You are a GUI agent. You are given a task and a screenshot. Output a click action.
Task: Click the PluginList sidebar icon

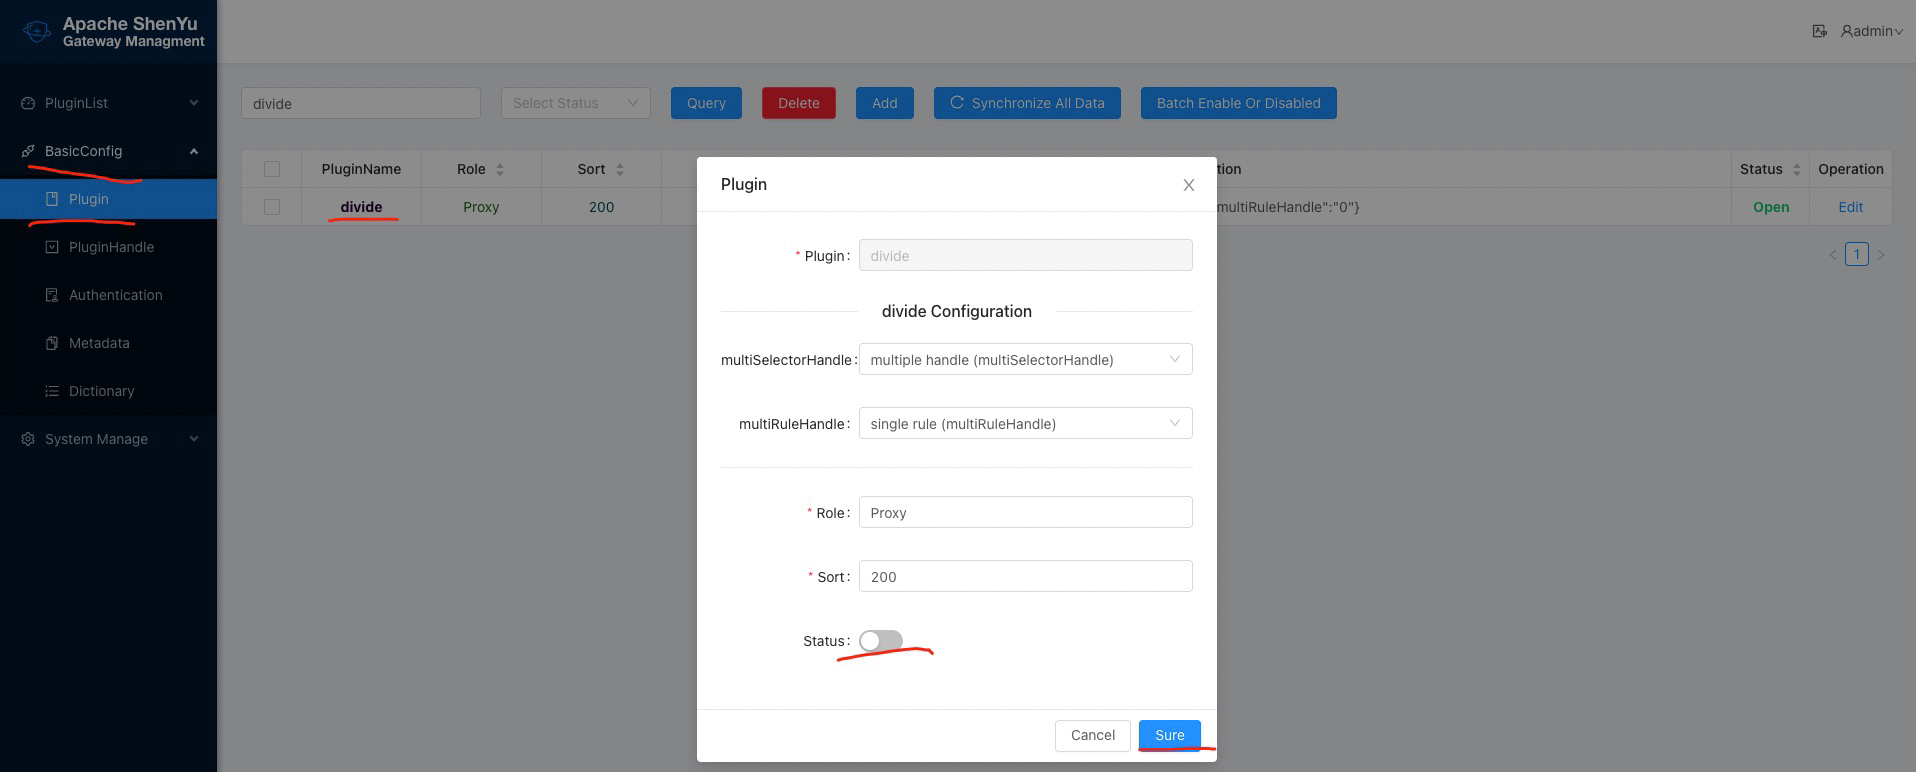[28, 103]
